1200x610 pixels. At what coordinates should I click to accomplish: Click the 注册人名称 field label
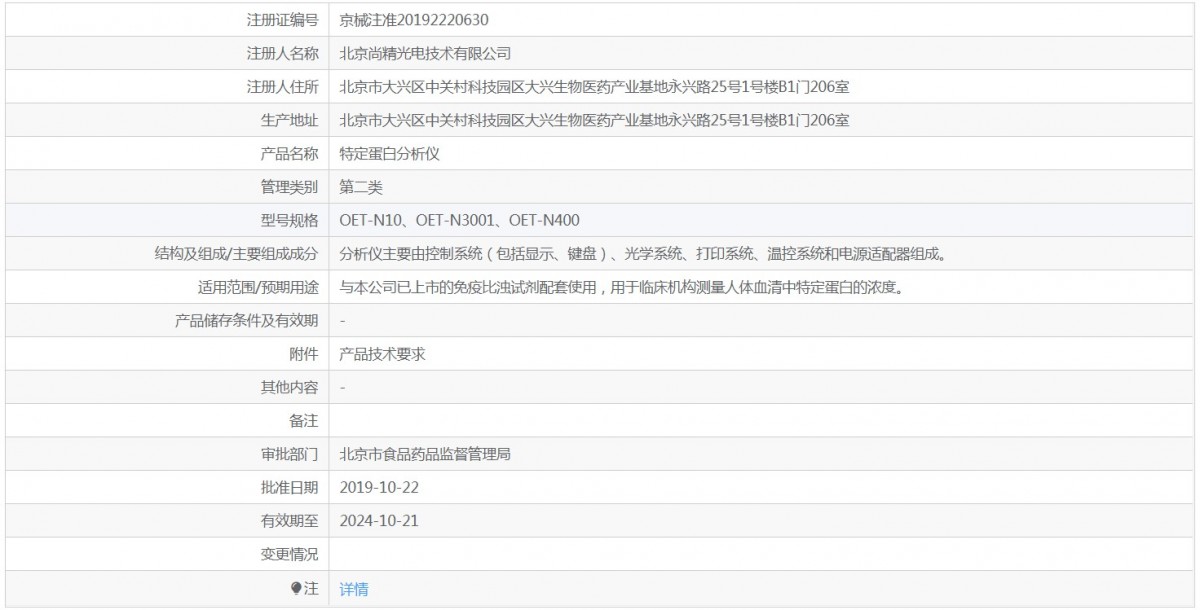tap(282, 54)
